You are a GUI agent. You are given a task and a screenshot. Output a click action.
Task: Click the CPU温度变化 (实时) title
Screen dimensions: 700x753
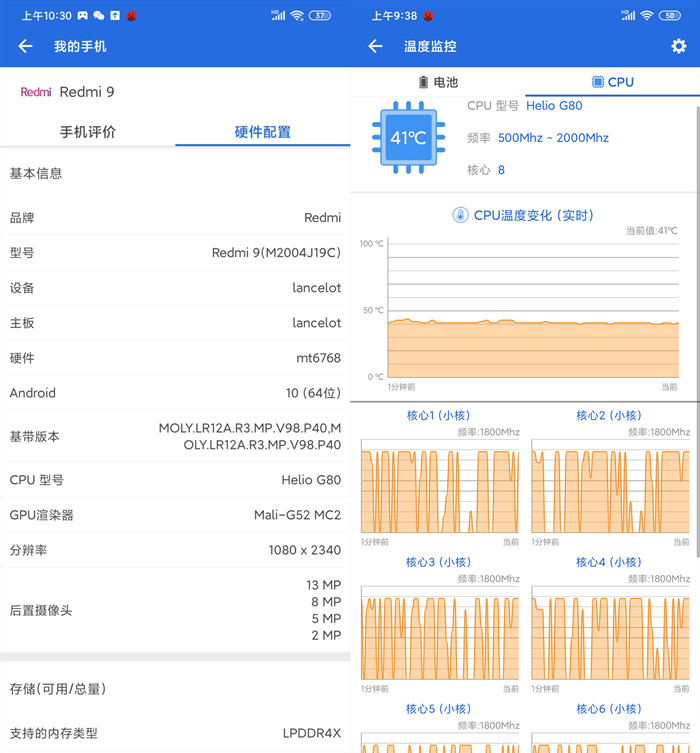(533, 215)
